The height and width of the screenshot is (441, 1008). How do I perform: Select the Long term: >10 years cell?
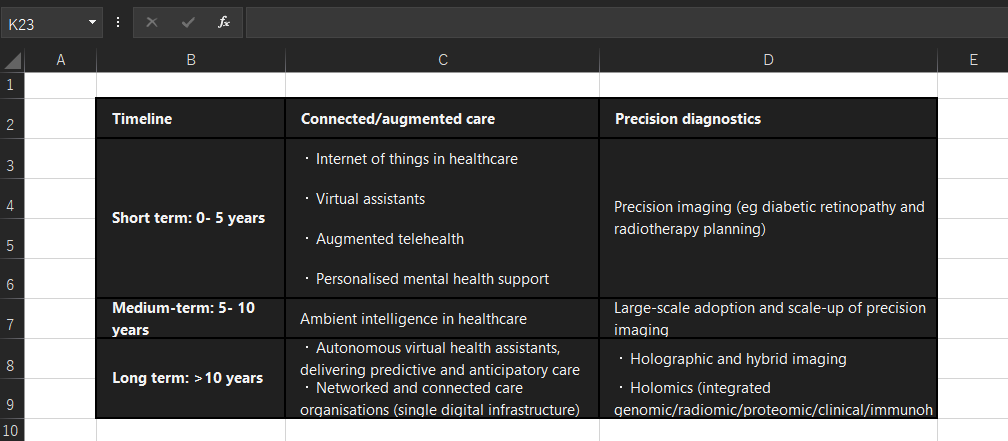click(x=190, y=378)
